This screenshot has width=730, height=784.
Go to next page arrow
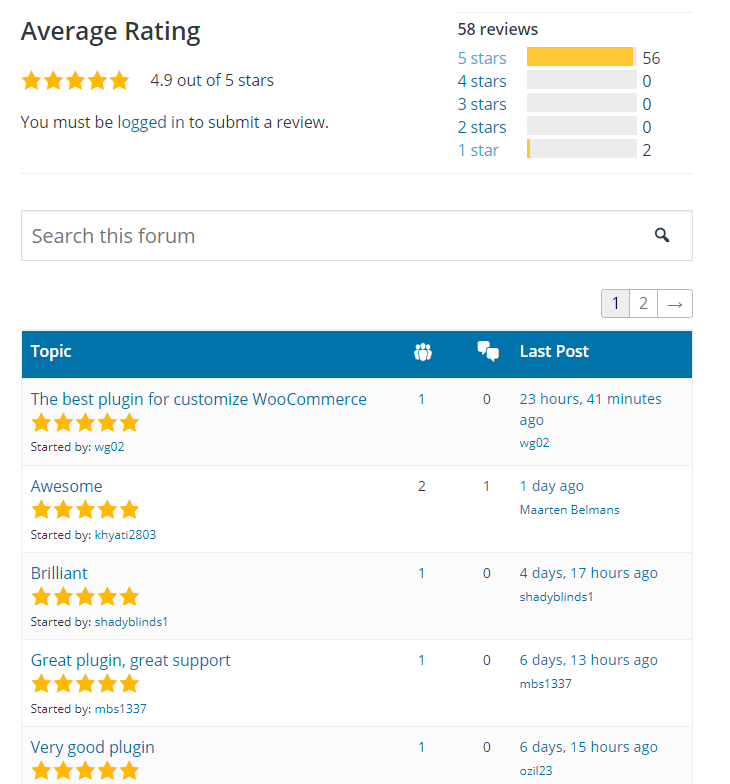tap(674, 304)
